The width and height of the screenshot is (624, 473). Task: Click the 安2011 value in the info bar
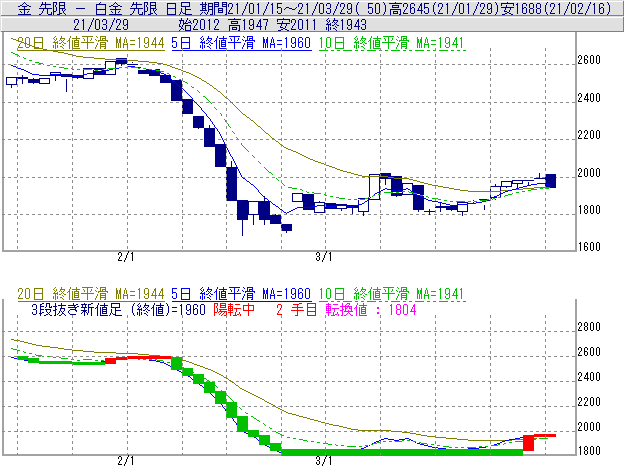coord(297,25)
